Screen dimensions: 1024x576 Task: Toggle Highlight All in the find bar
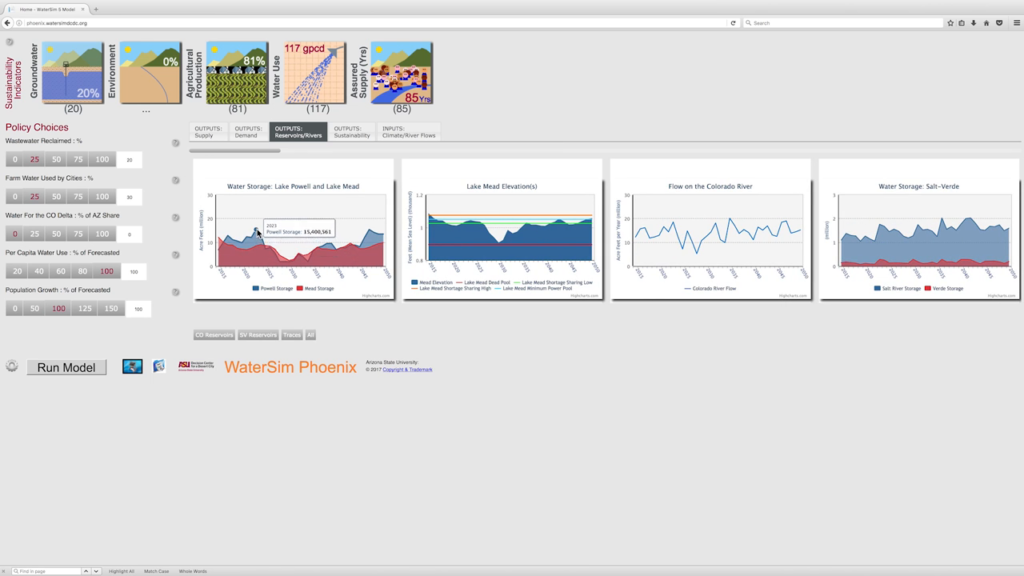[121, 571]
